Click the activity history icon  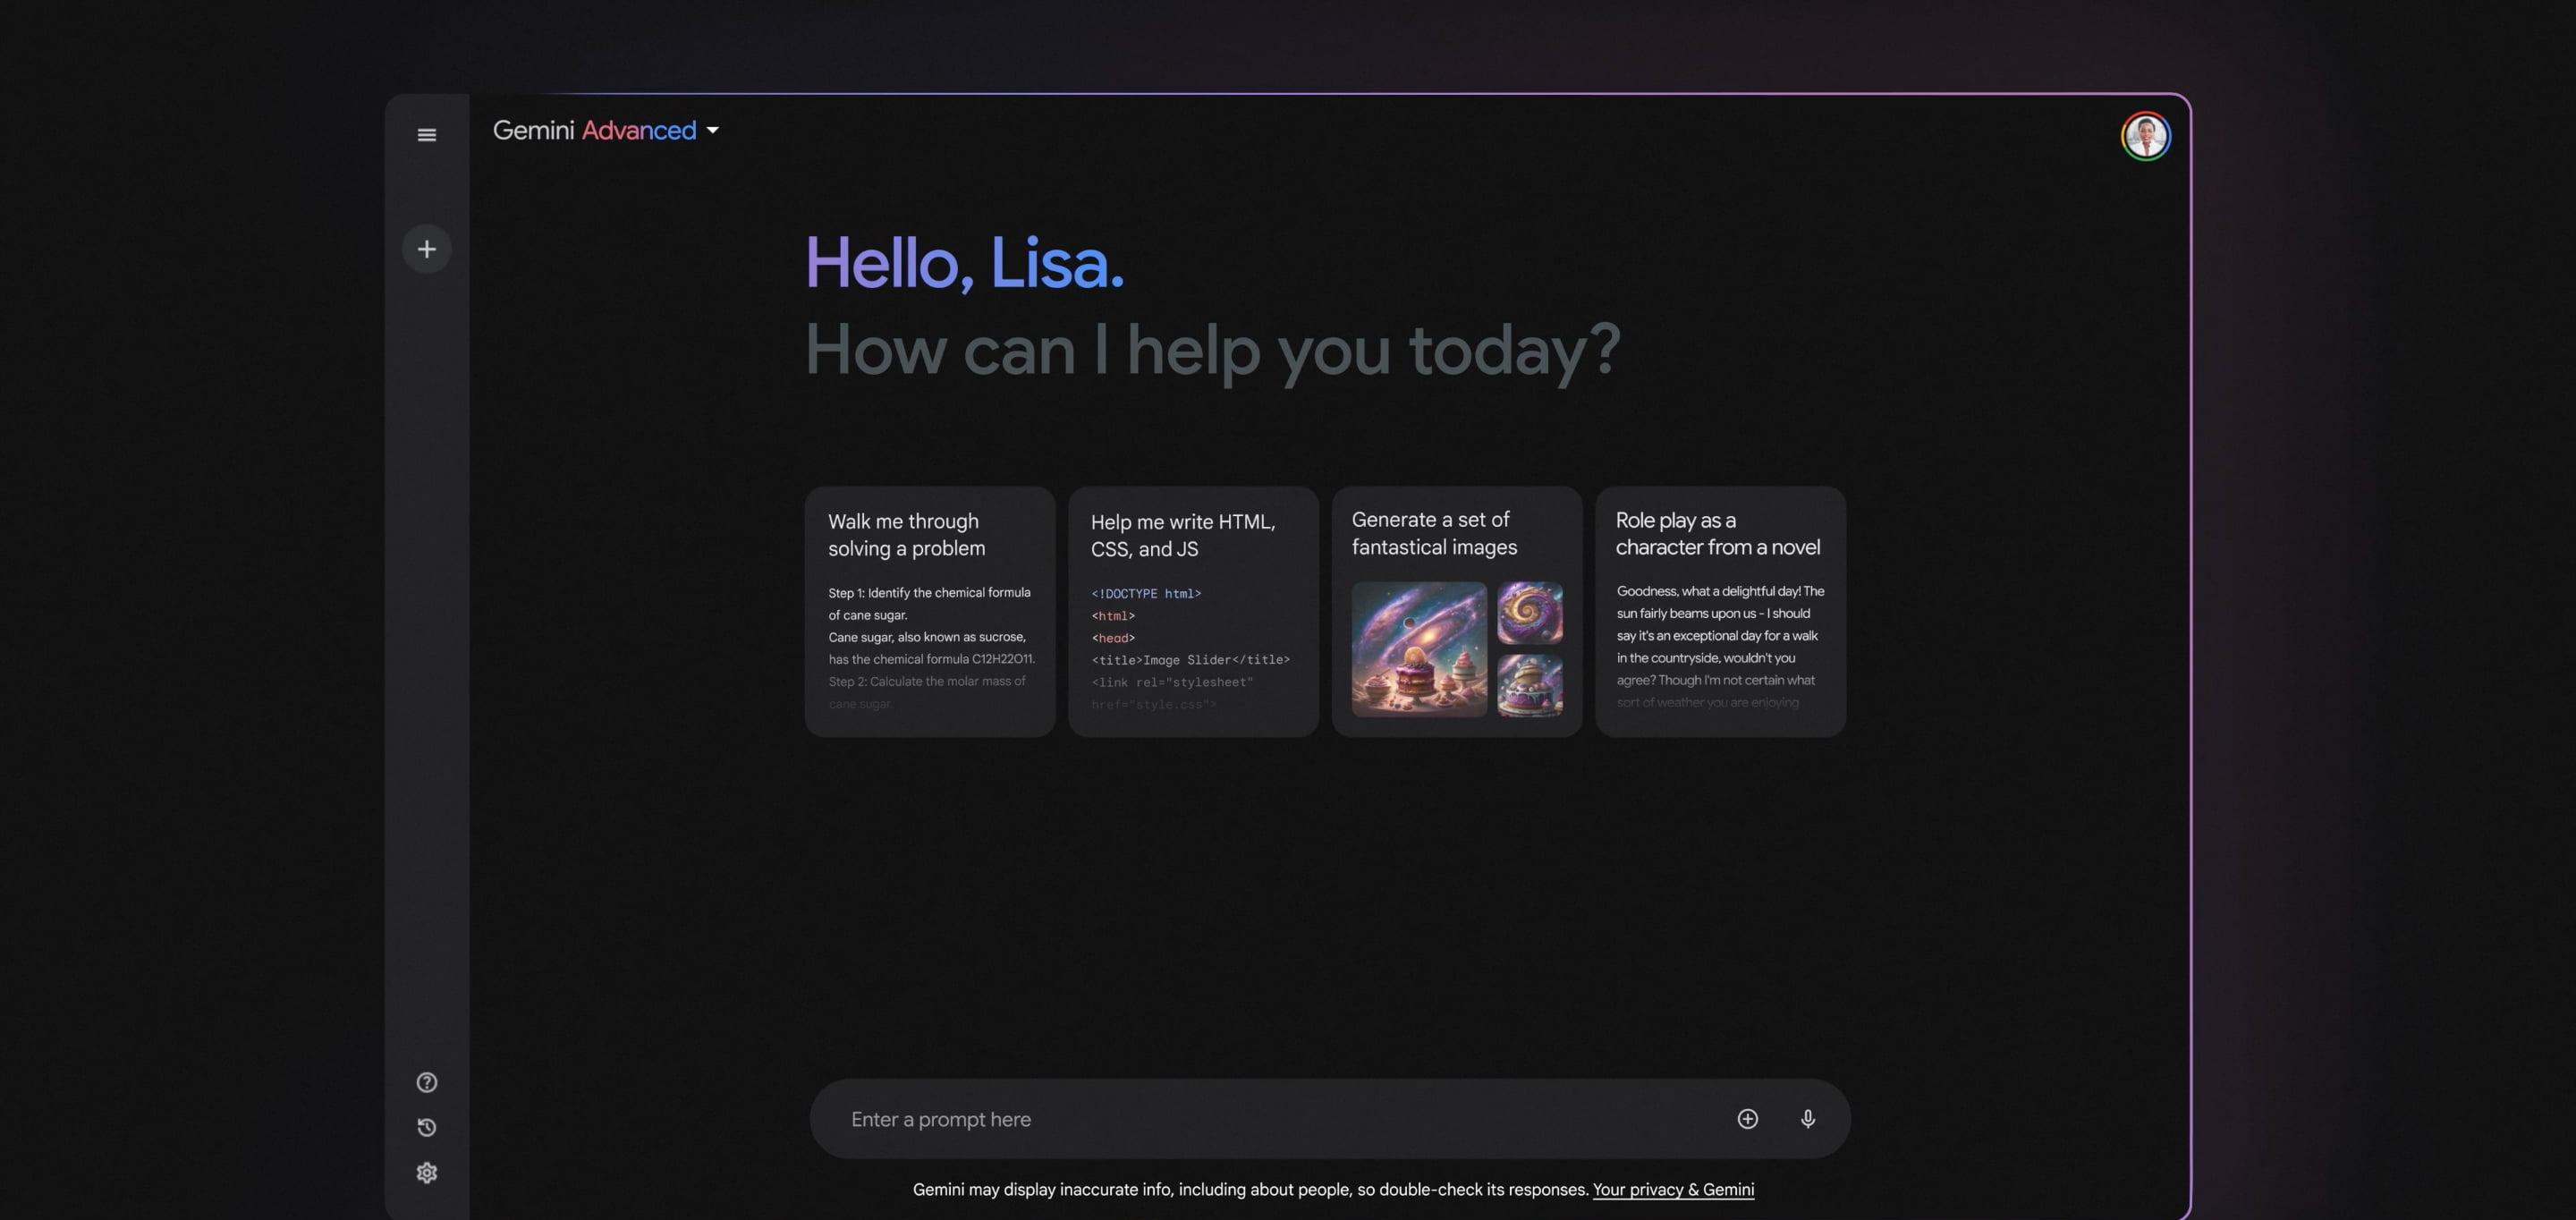point(428,1128)
